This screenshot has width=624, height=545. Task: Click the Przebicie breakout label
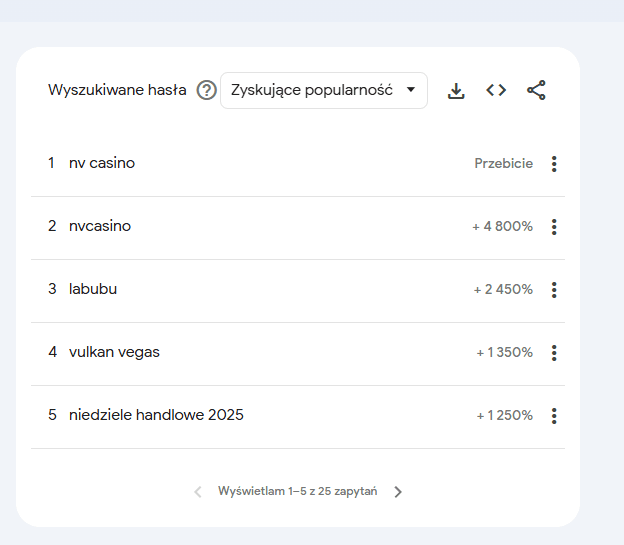point(503,164)
